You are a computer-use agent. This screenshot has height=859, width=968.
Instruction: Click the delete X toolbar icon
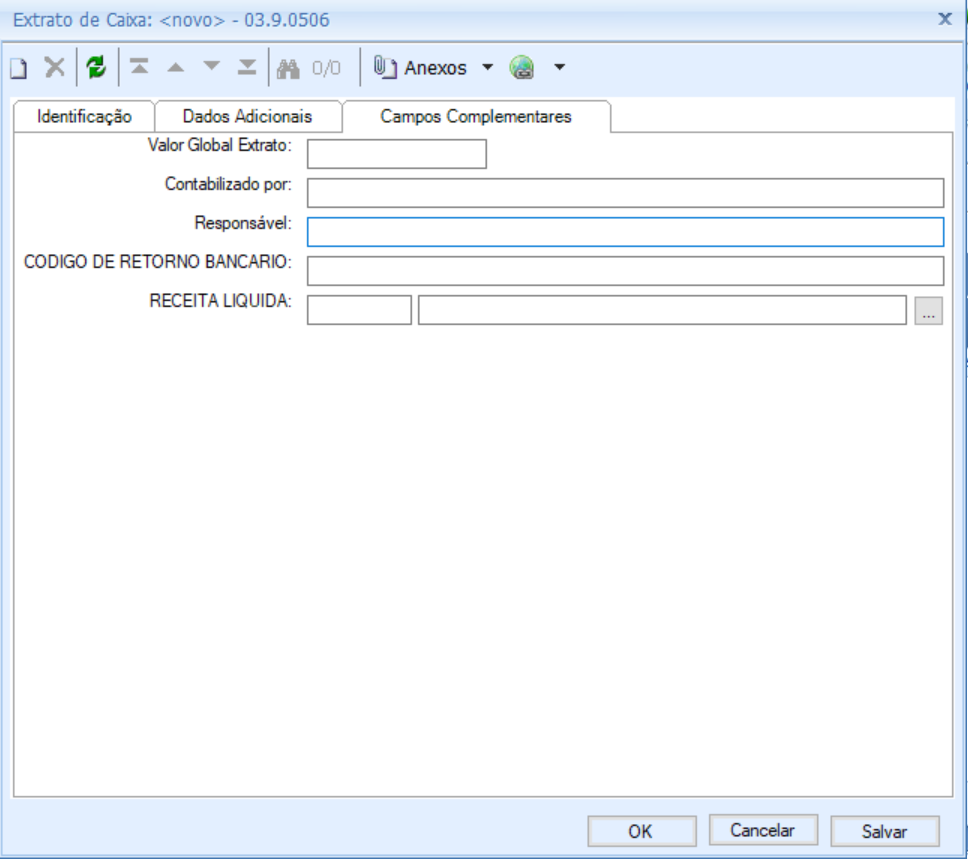[54, 67]
